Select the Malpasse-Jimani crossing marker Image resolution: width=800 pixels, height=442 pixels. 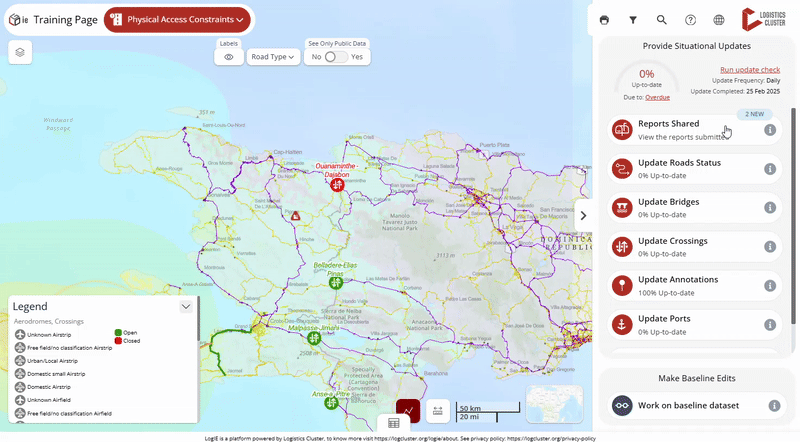(x=314, y=338)
